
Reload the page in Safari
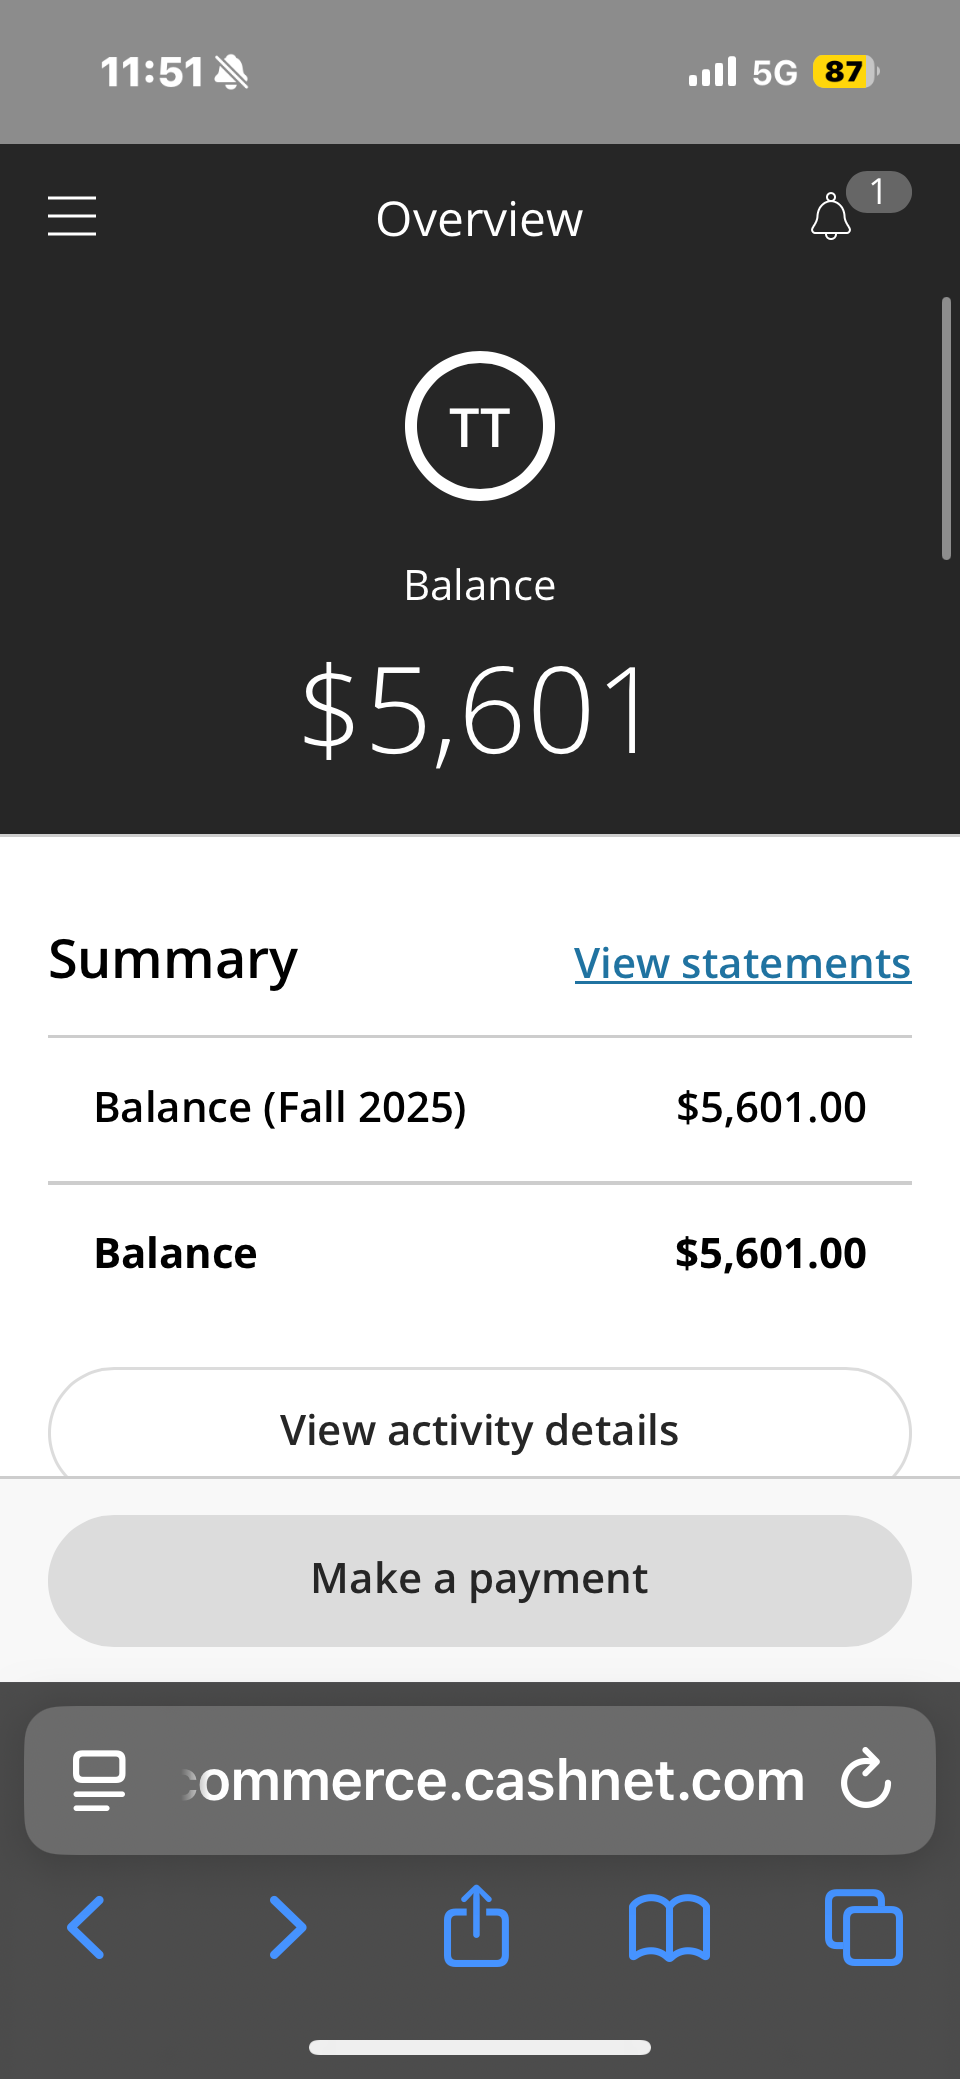(x=866, y=1780)
